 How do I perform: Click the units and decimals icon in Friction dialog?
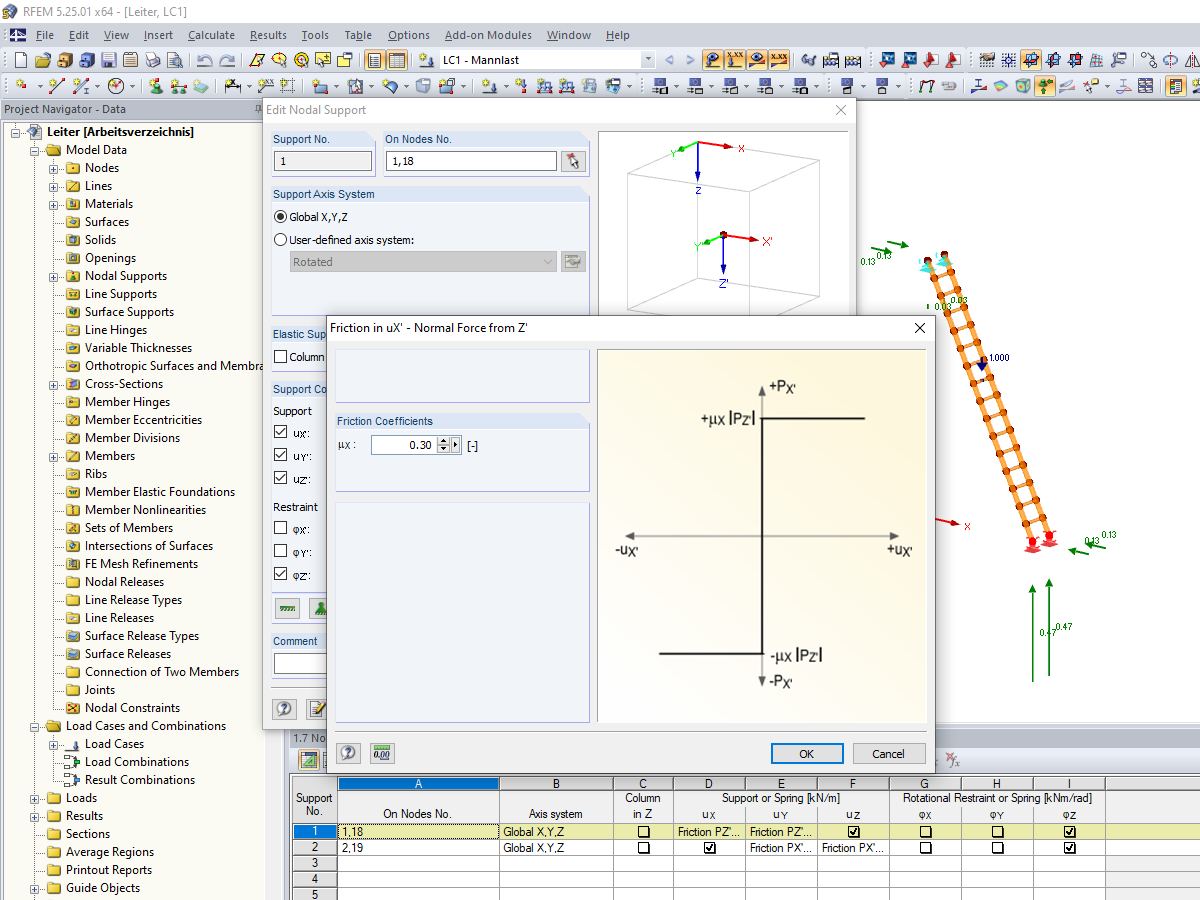[x=381, y=754]
